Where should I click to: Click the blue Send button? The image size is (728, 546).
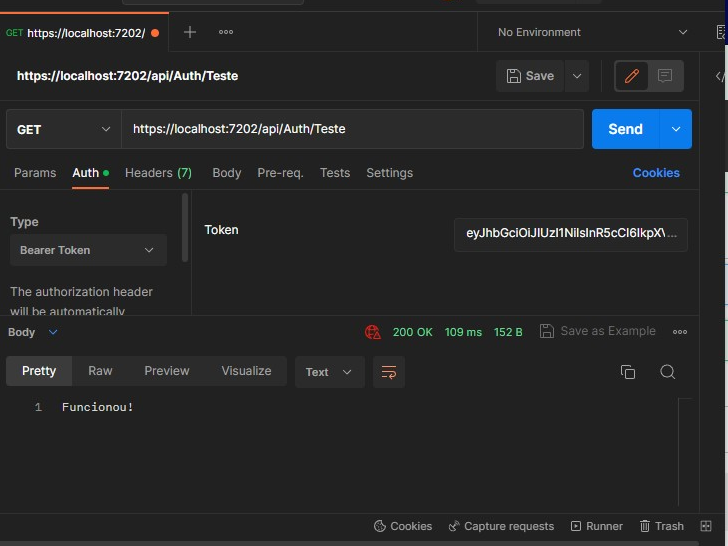625,129
